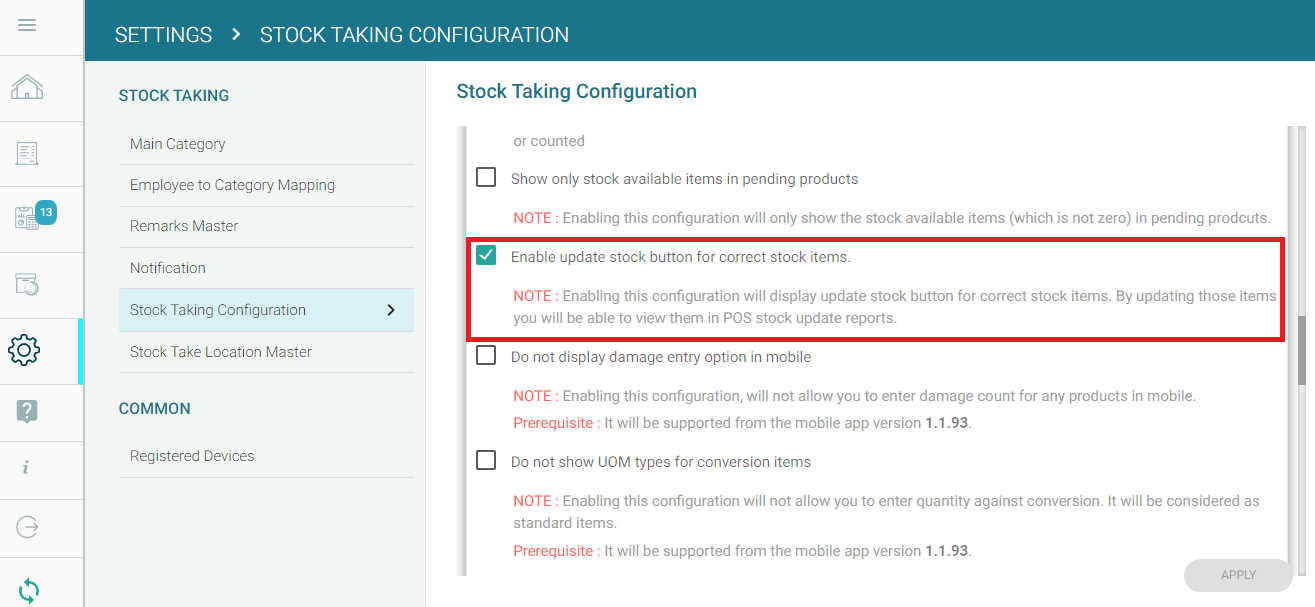
Task: Open the hamburger menu icon
Action: click(x=27, y=25)
